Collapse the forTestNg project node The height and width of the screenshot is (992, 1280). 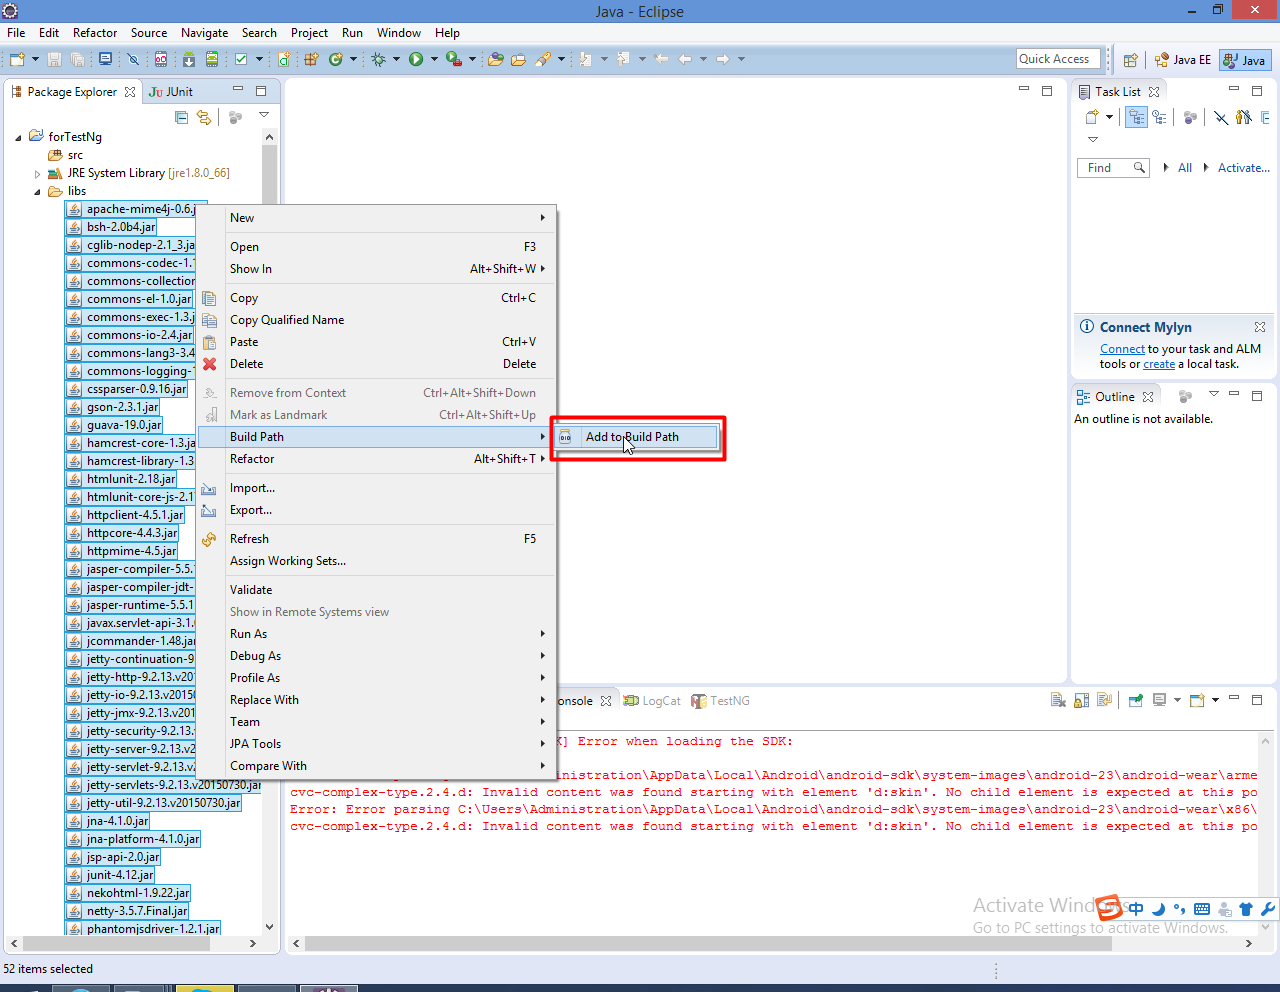[x=18, y=137]
